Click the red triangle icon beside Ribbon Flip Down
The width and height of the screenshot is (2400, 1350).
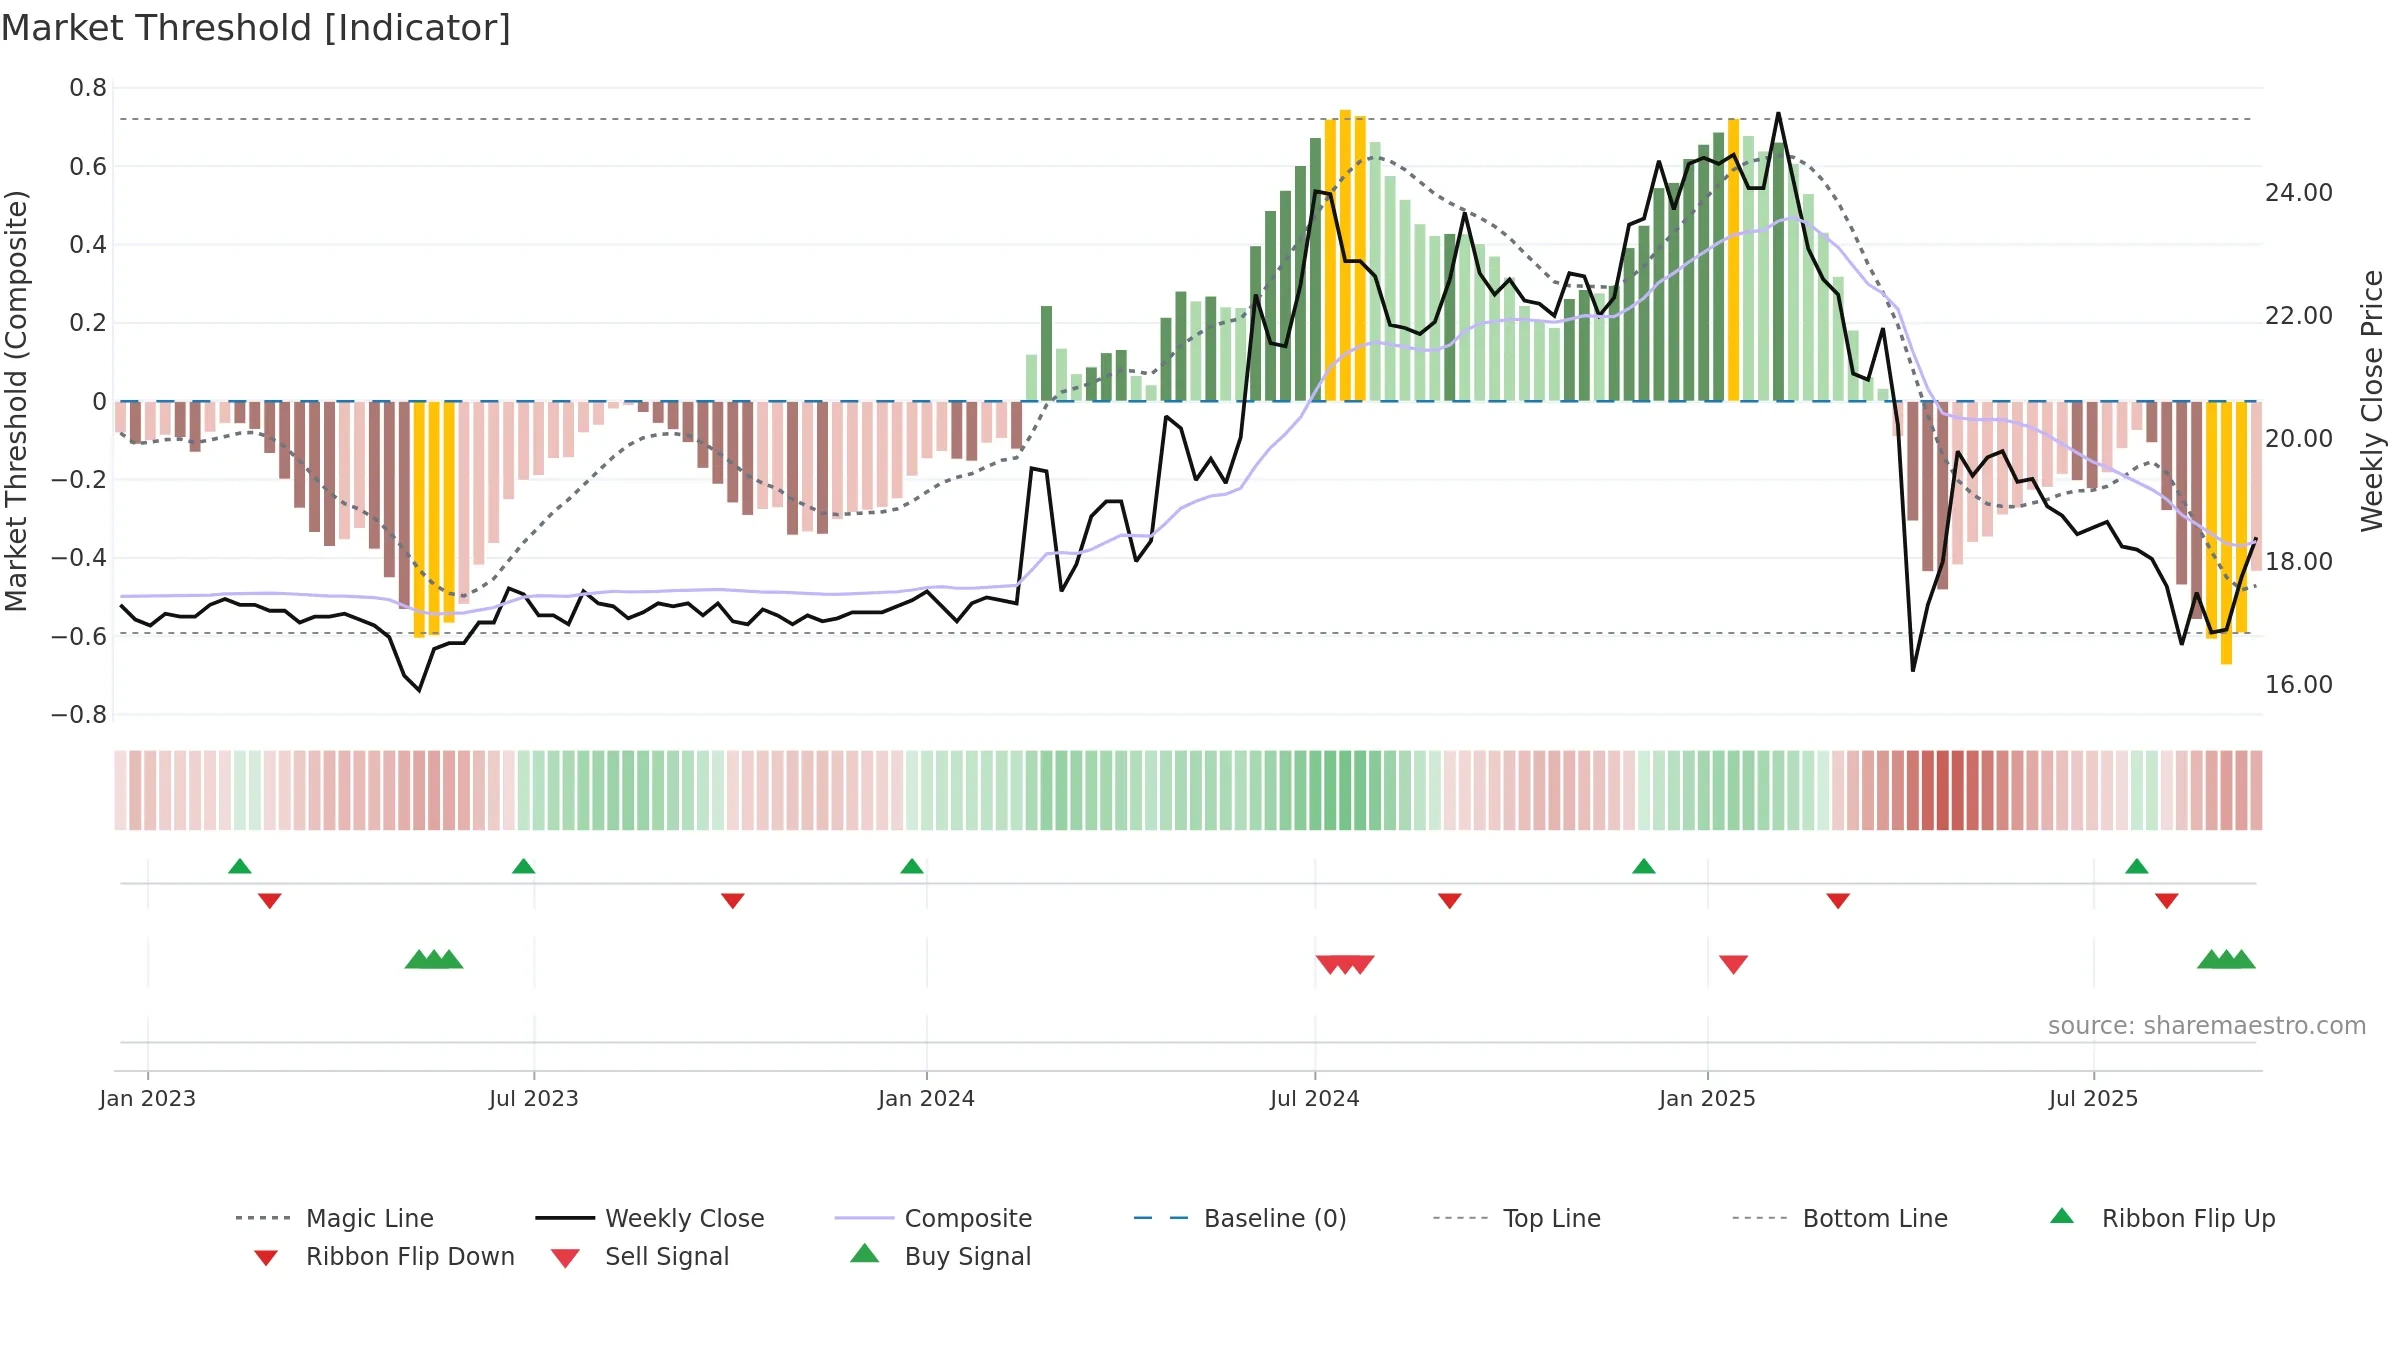266,1258
